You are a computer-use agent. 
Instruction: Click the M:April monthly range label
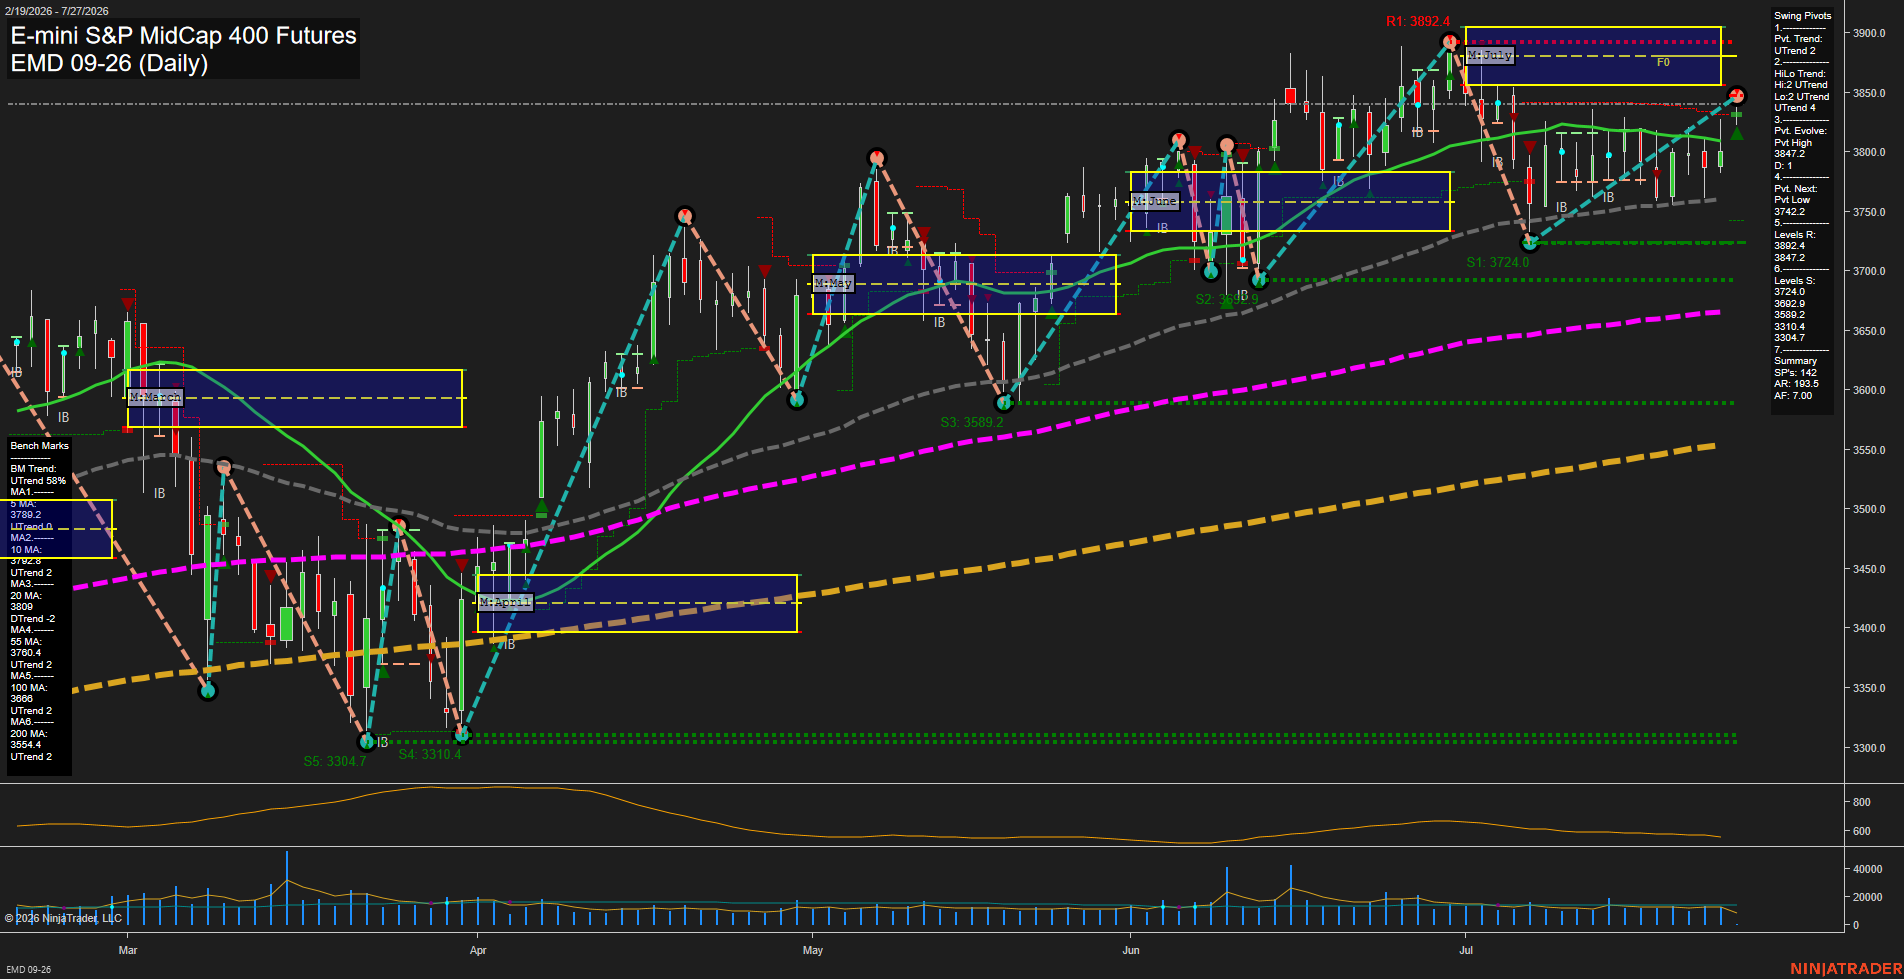click(505, 602)
